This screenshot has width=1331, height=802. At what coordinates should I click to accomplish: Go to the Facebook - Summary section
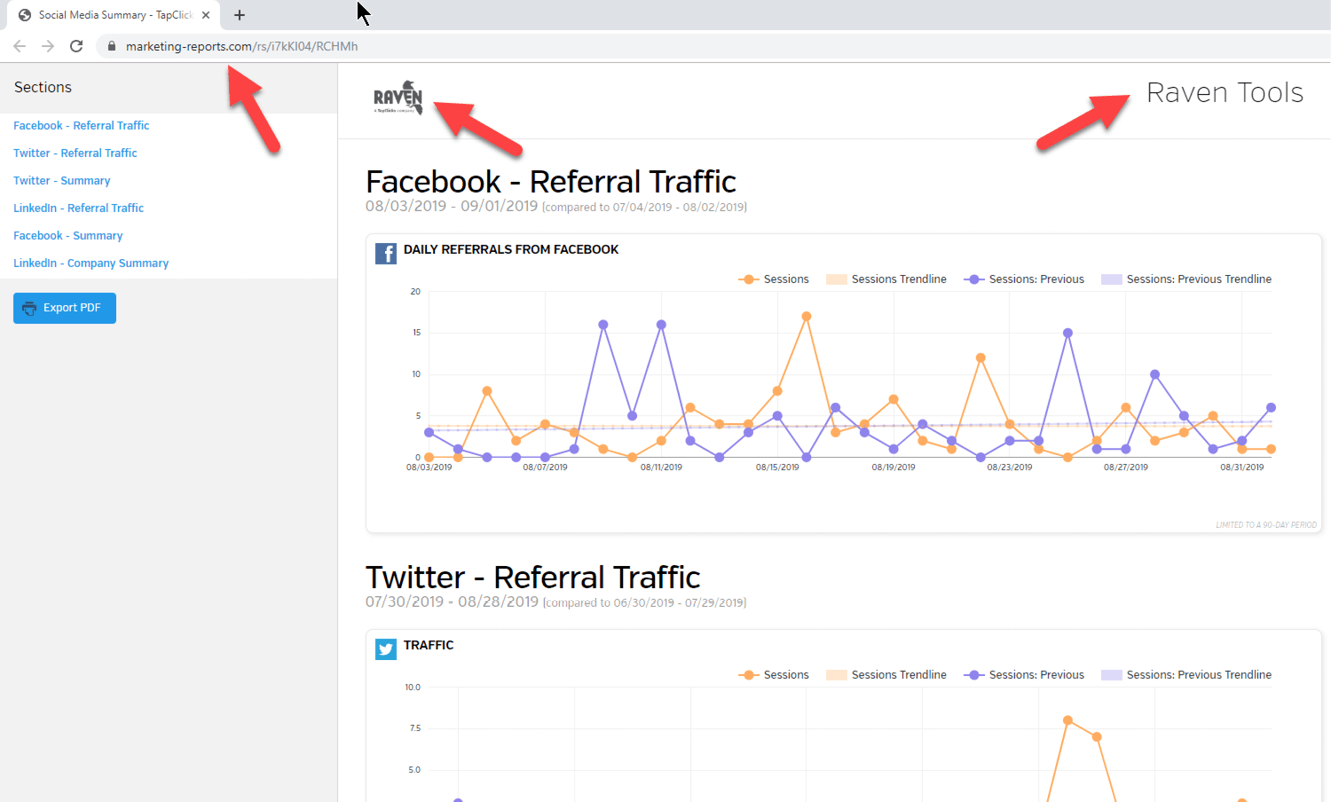[x=68, y=235]
